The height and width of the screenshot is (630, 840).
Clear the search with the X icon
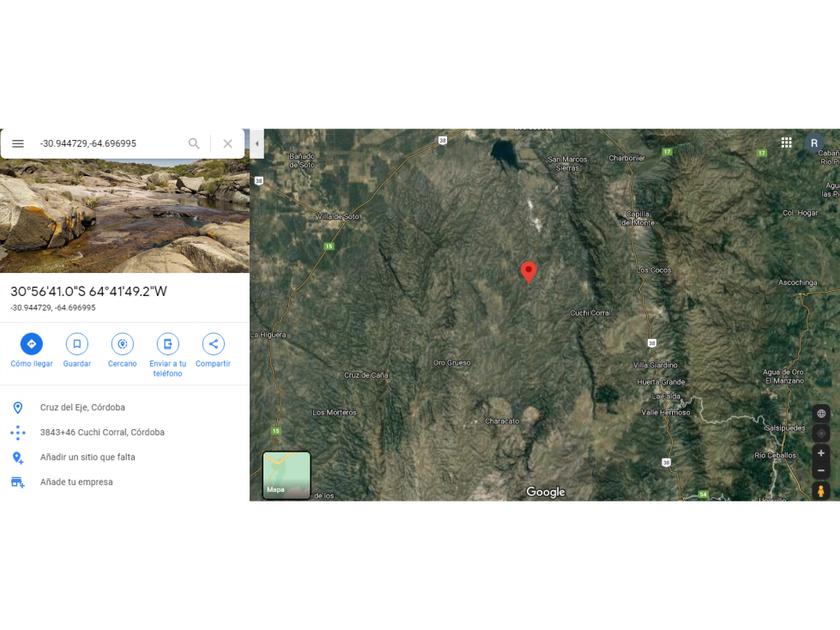tap(228, 144)
